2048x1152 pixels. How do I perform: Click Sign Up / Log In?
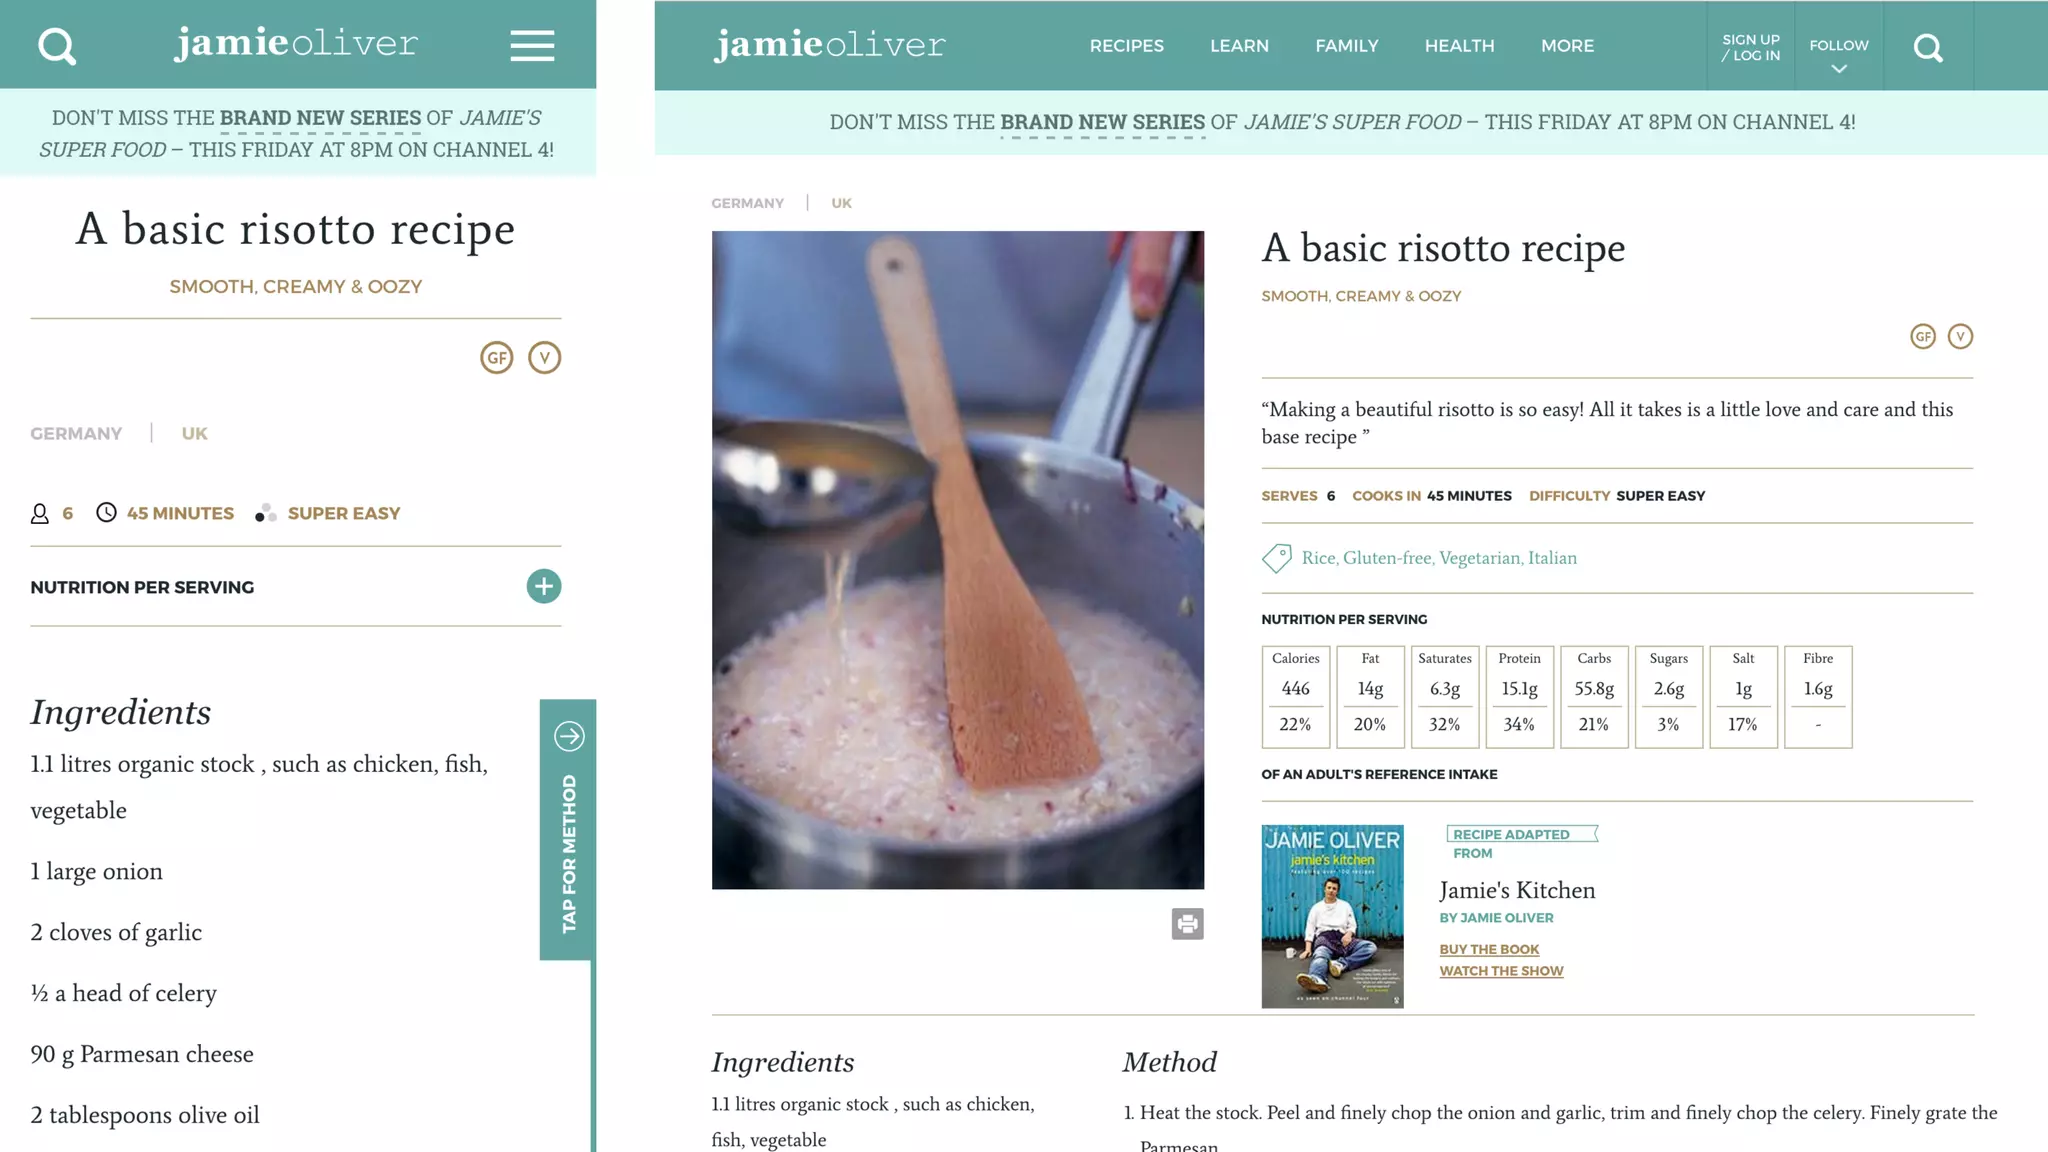[1750, 47]
